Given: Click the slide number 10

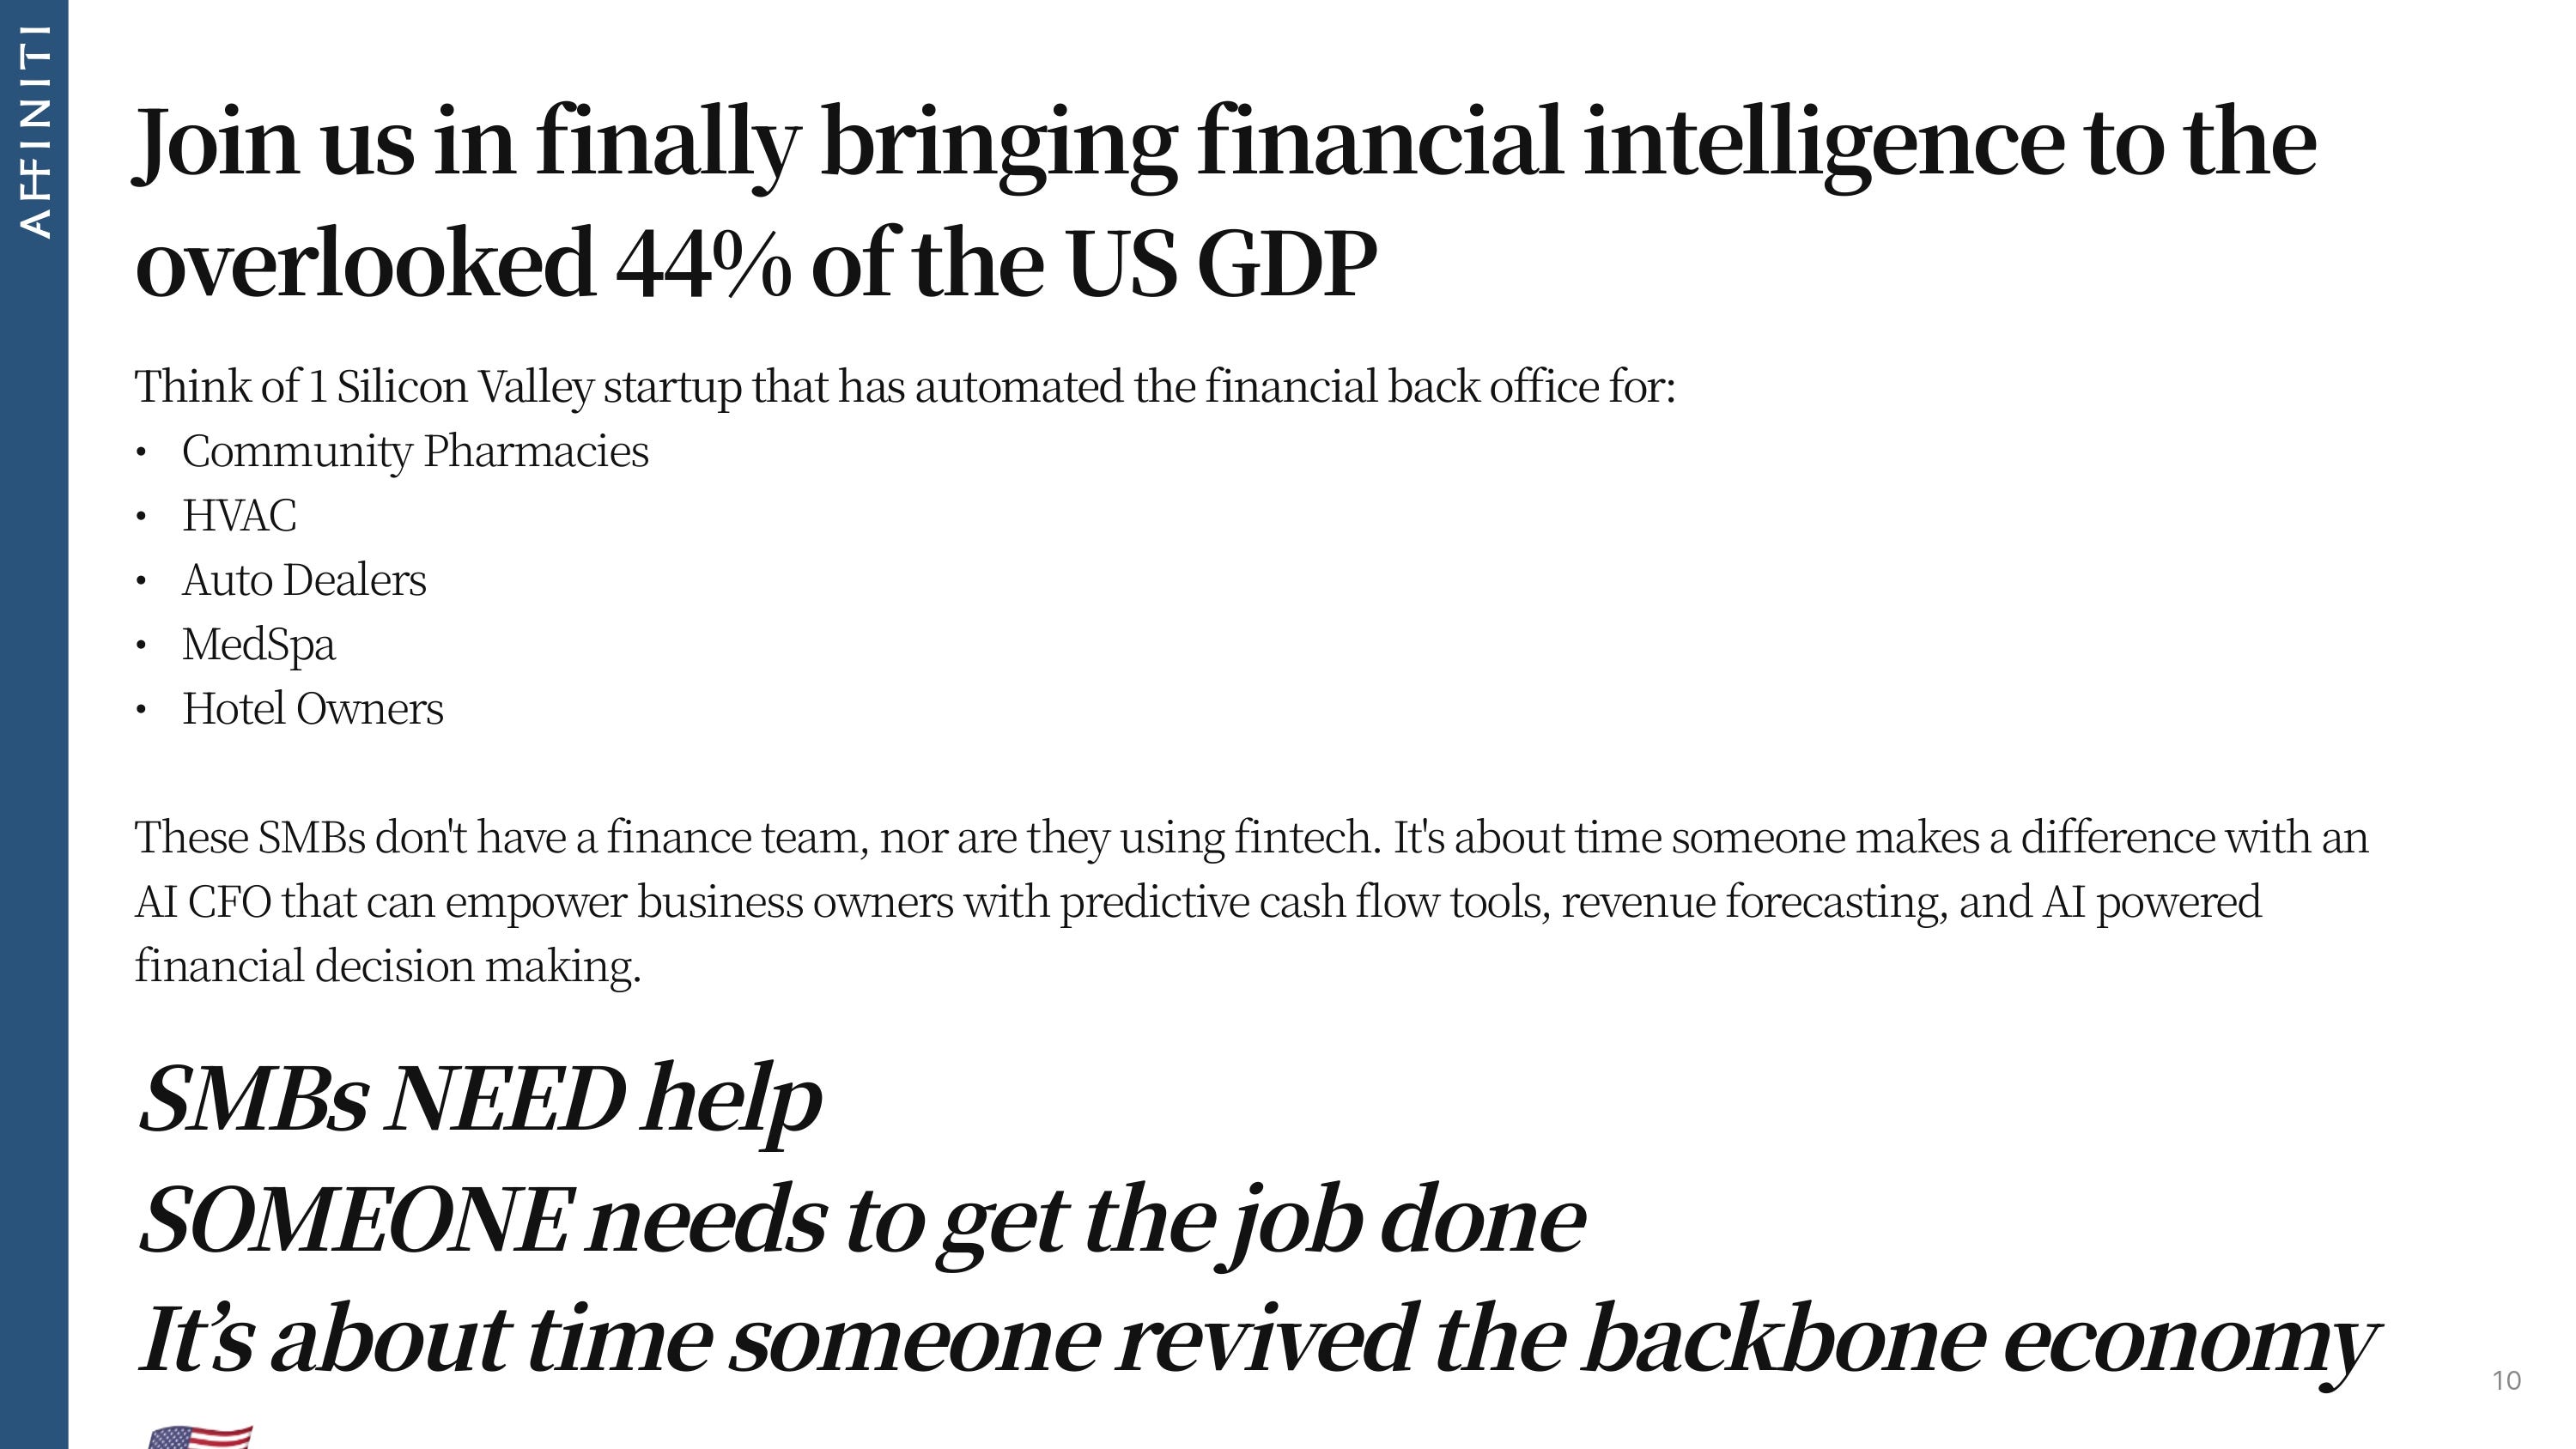Looking at the screenshot, I should point(2506,1381).
